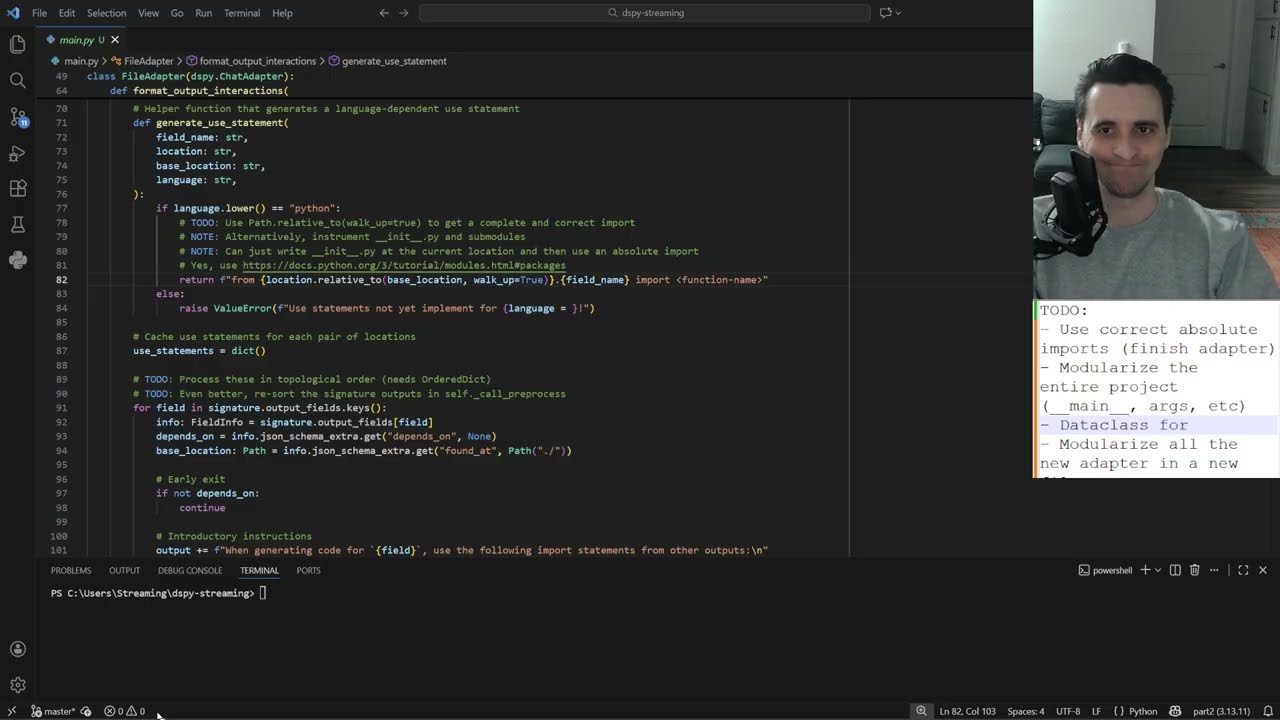Image resolution: width=1280 pixels, height=720 pixels.
Task: Open Source Control view with 11 changes
Action: point(17,117)
